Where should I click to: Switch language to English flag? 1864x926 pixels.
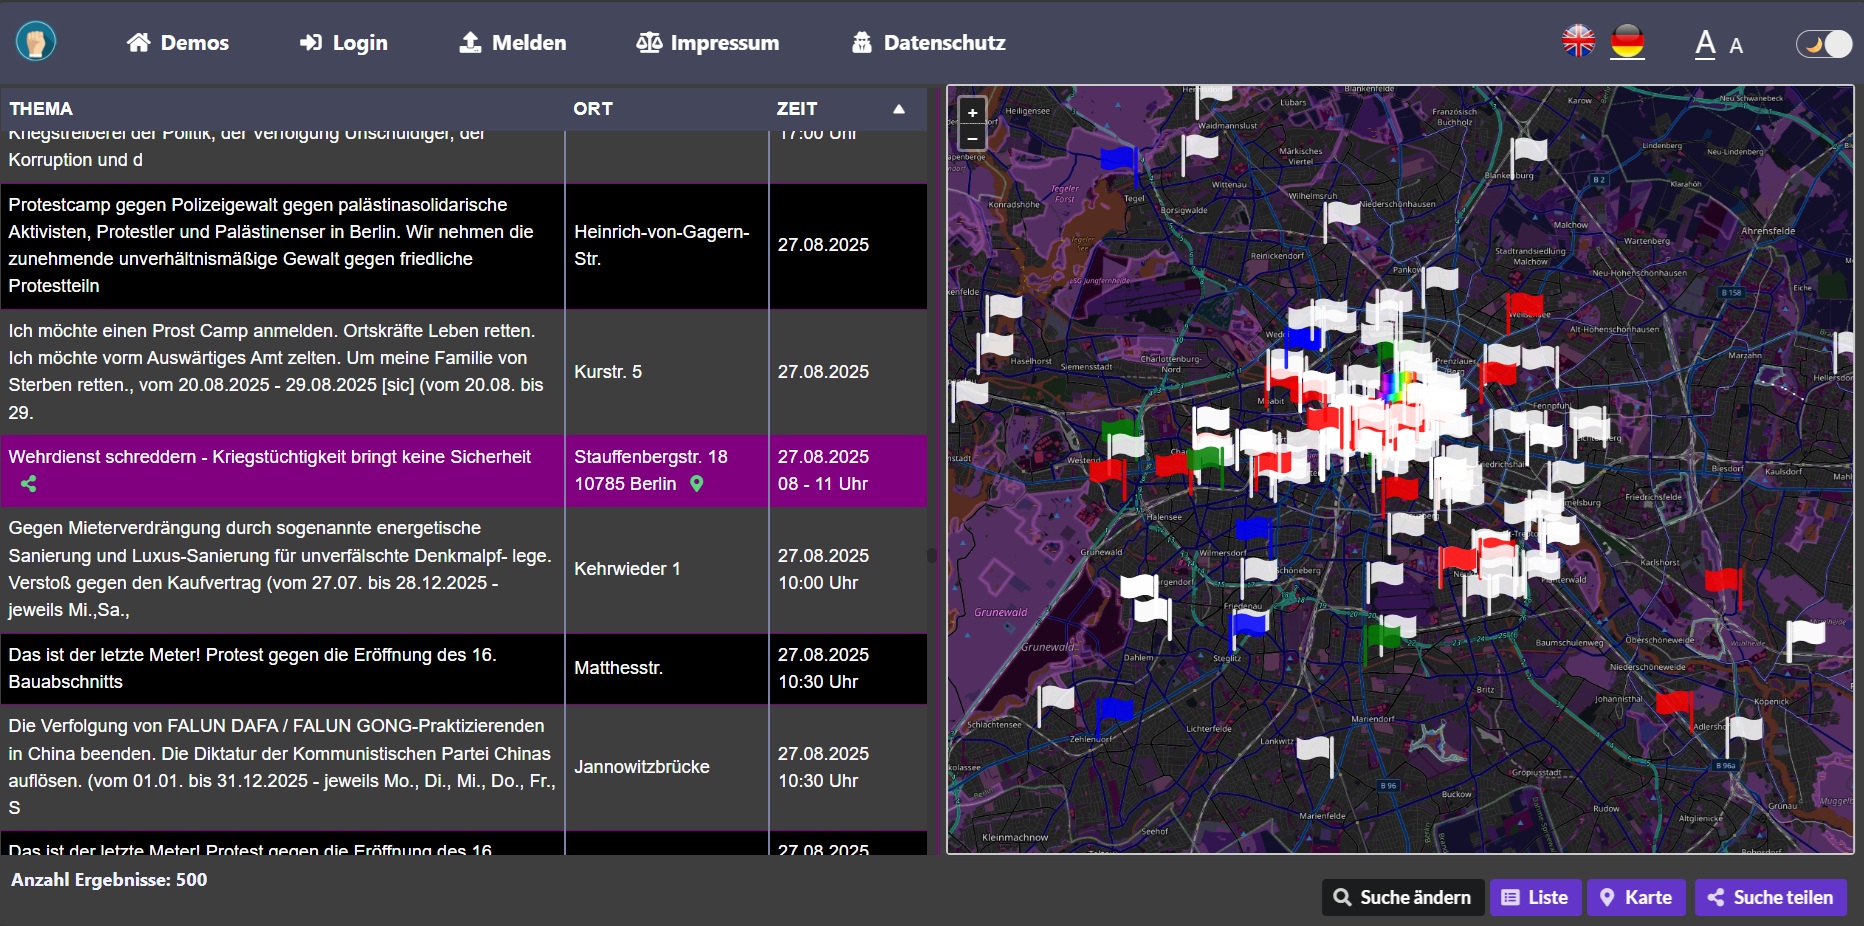(x=1578, y=42)
